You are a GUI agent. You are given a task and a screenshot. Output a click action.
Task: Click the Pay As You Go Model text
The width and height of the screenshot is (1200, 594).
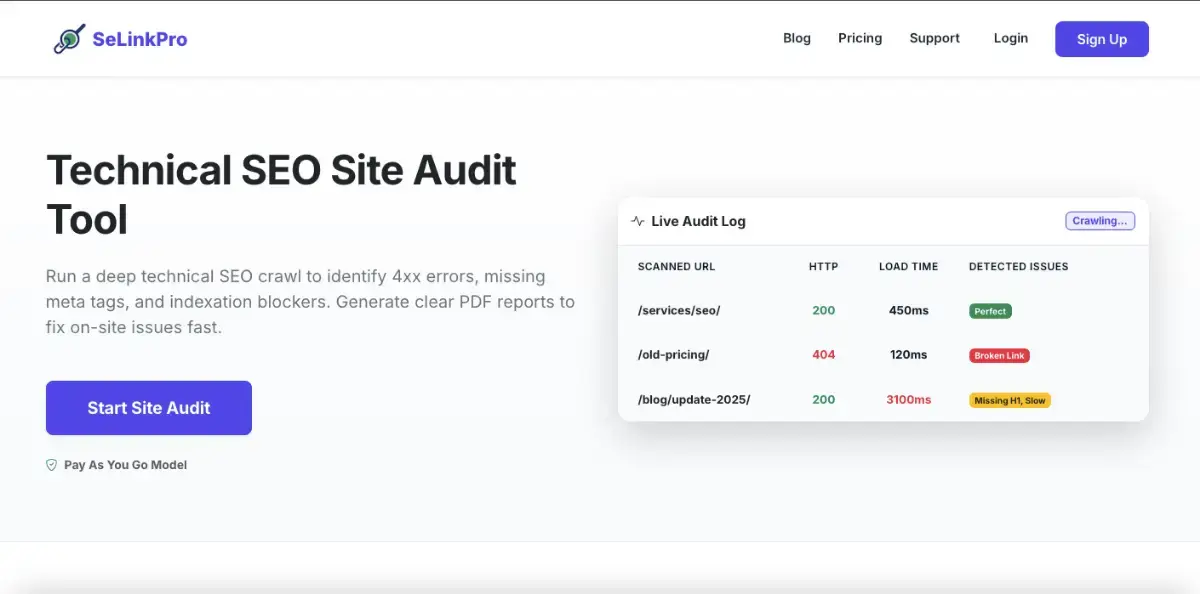tap(125, 465)
